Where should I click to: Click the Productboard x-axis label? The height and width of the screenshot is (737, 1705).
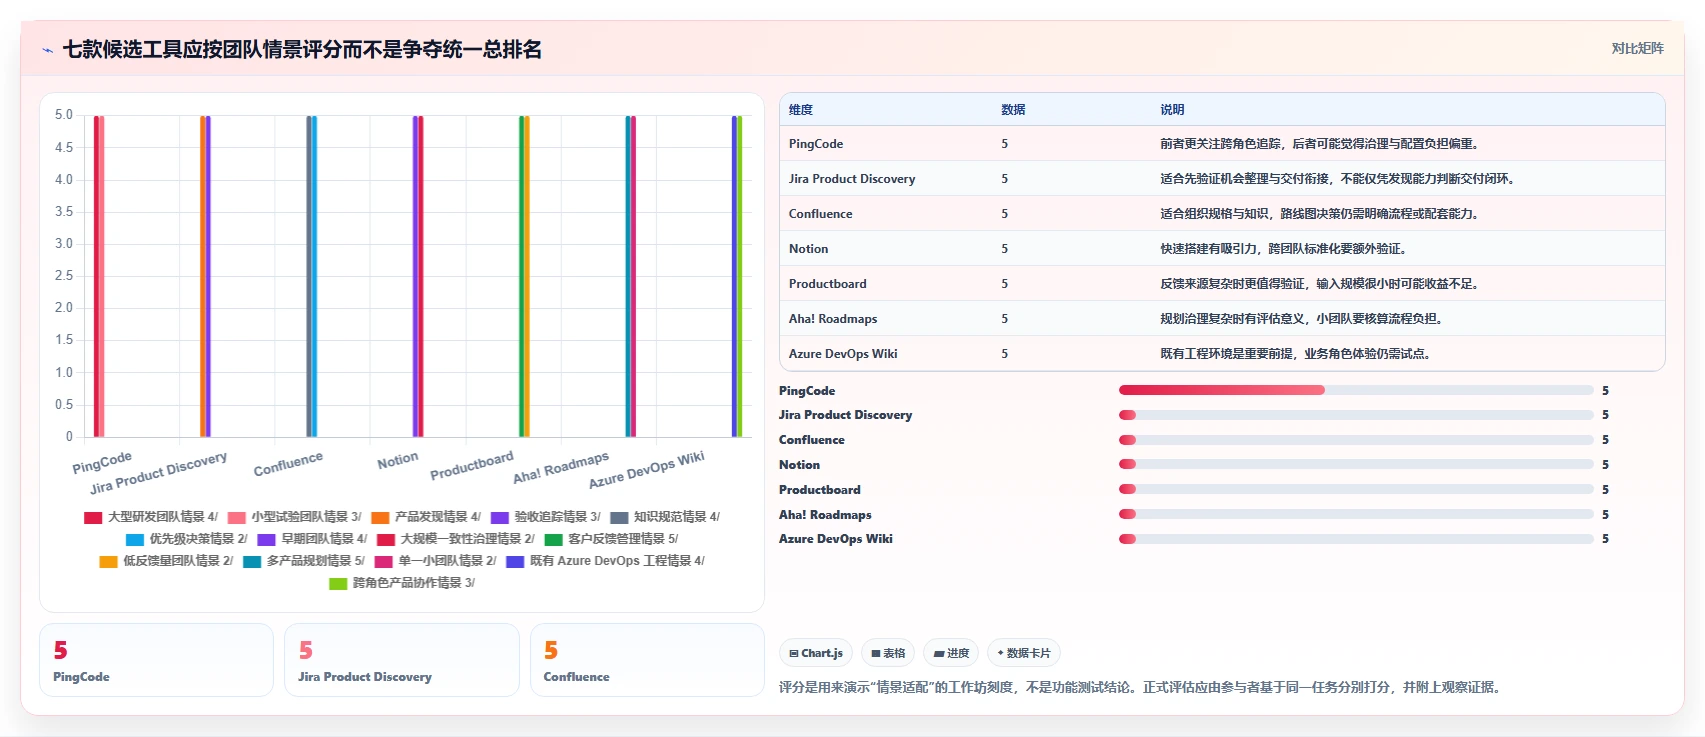point(472,466)
